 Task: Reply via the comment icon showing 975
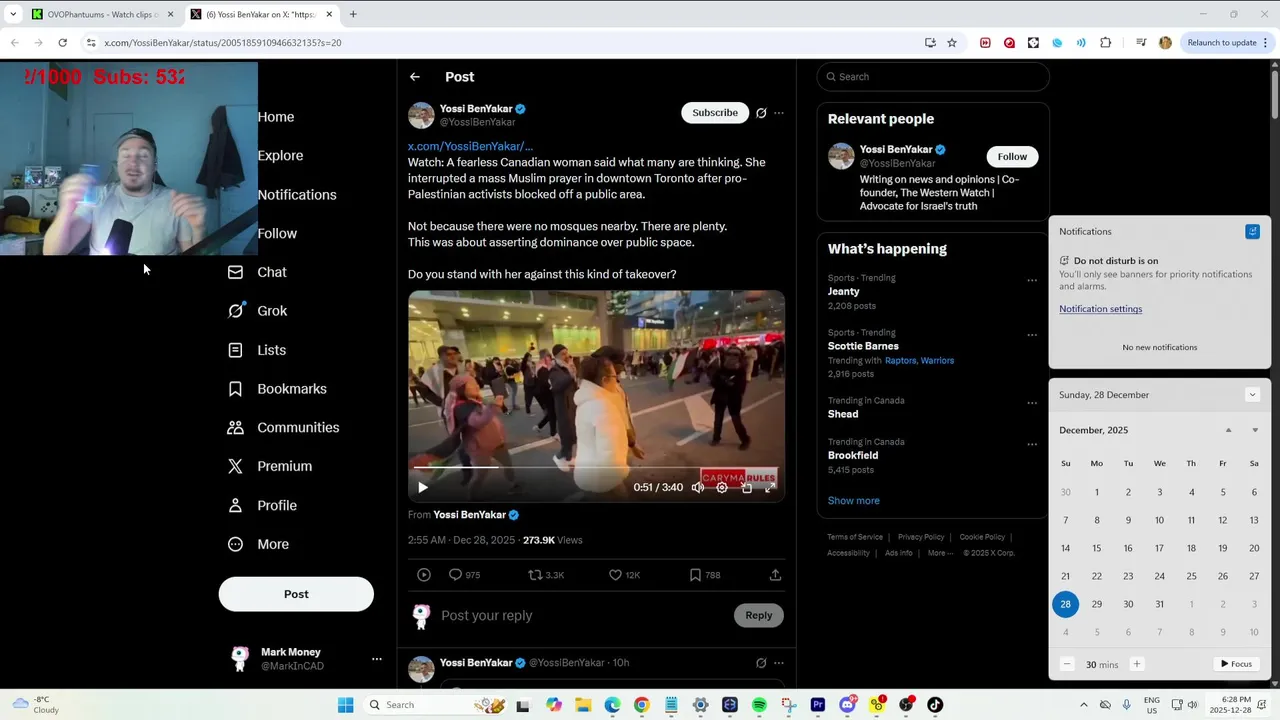(464, 575)
